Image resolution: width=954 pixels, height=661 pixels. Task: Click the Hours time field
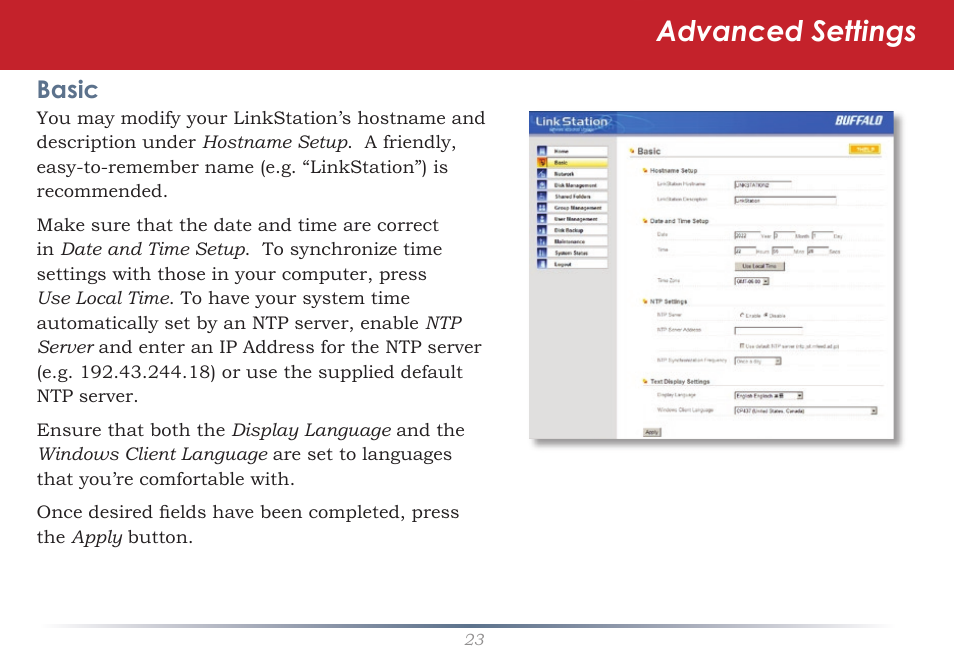(x=745, y=251)
